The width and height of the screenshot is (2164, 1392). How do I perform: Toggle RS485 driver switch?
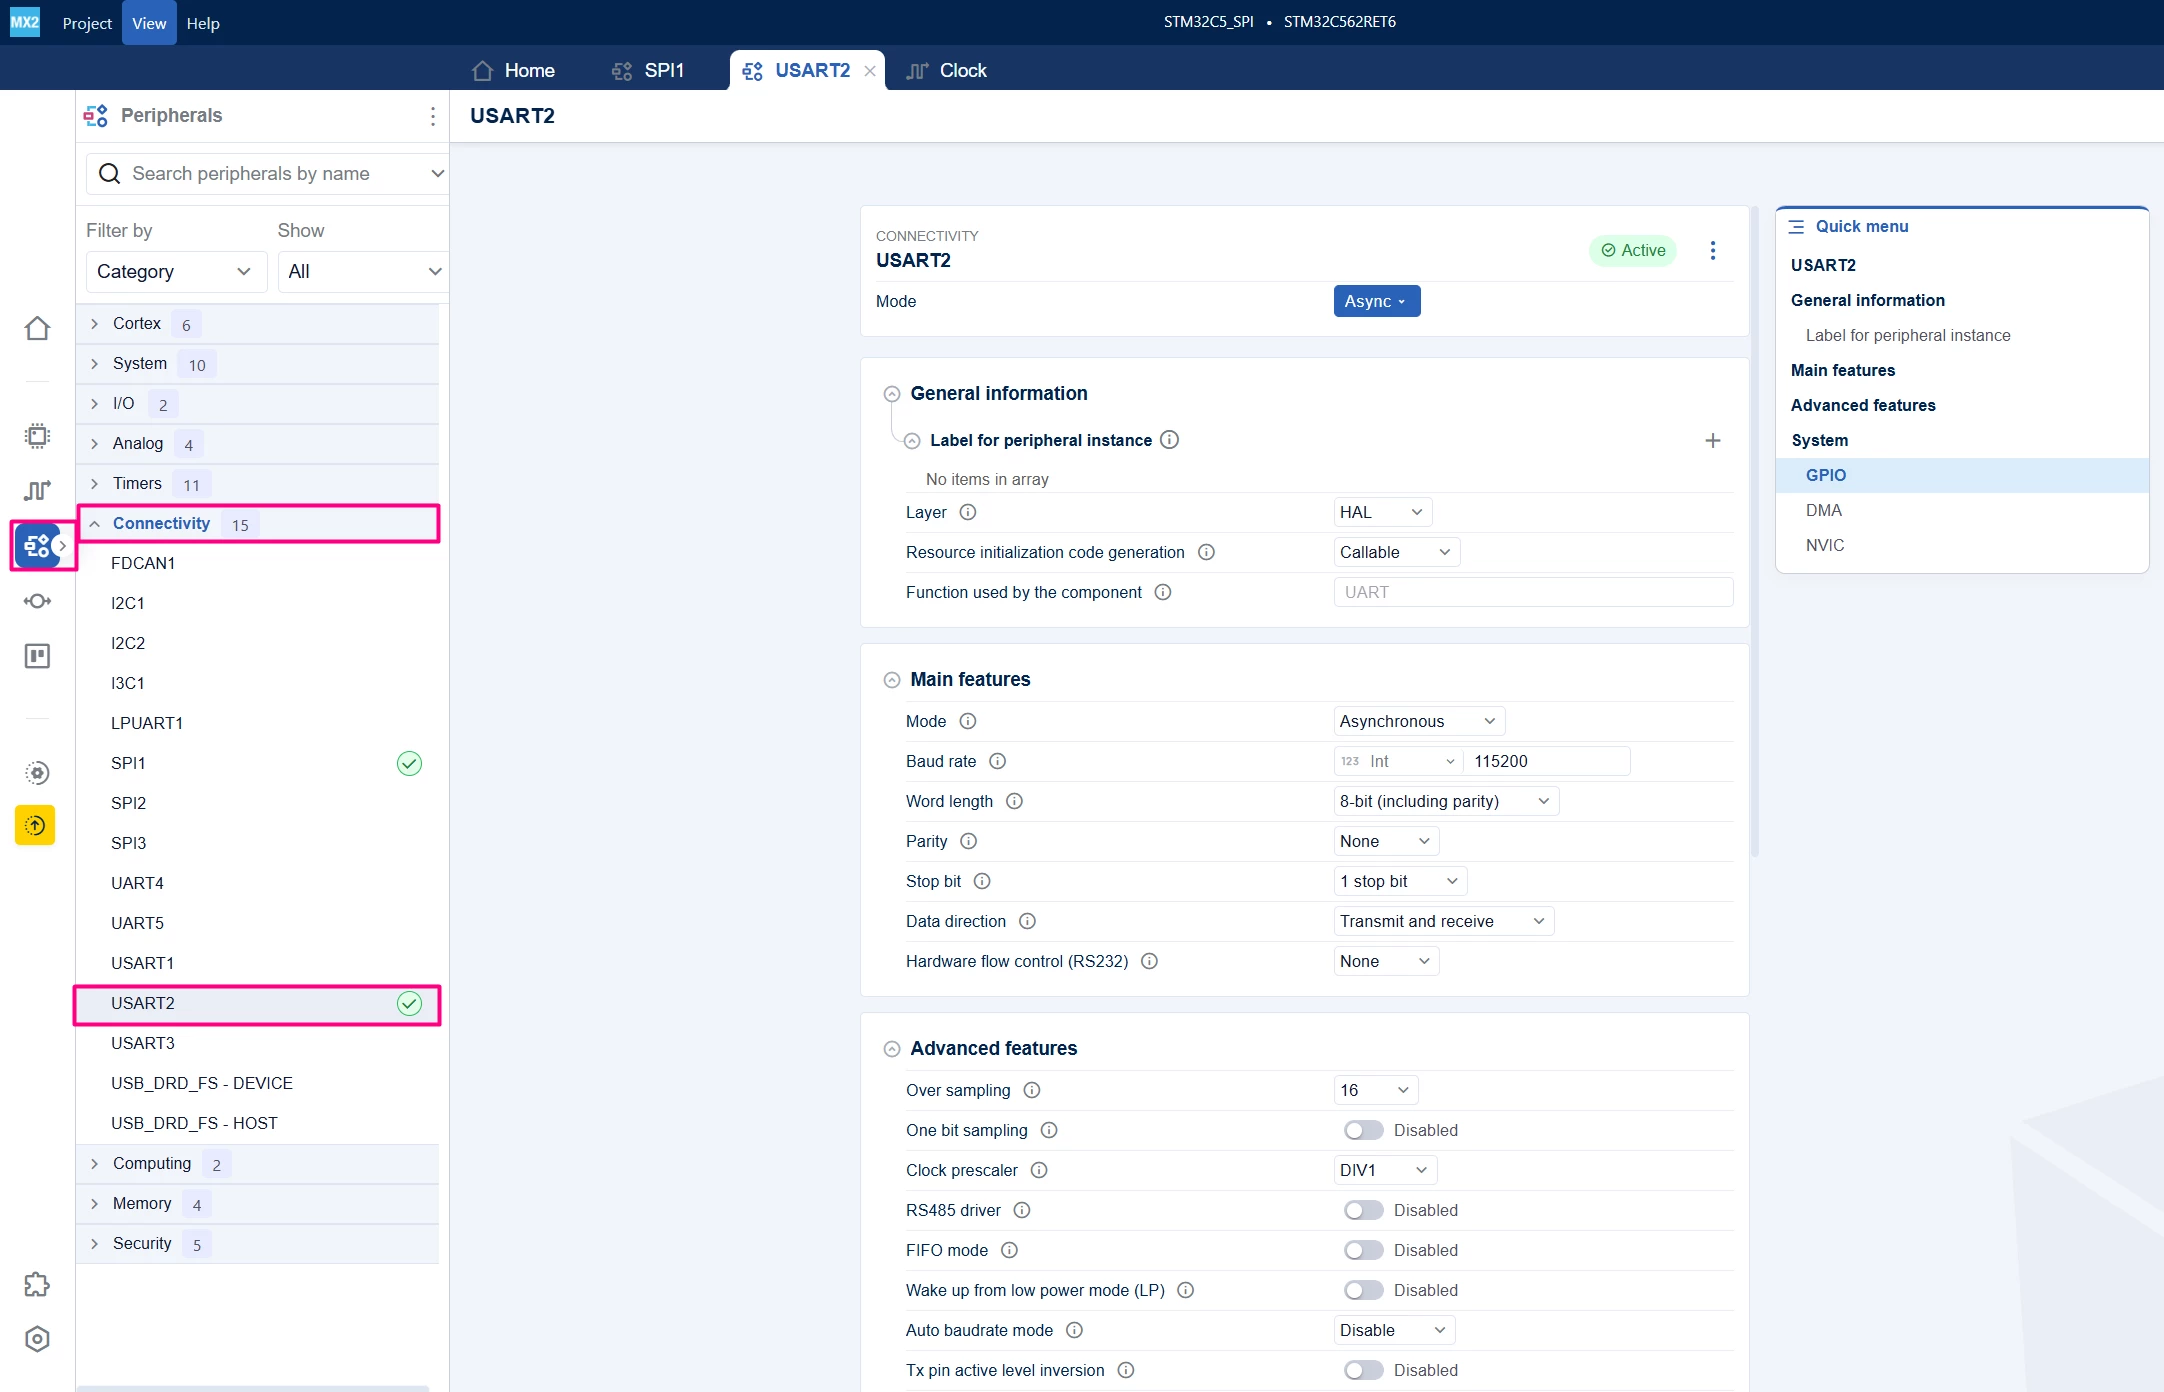pyautogui.click(x=1363, y=1210)
